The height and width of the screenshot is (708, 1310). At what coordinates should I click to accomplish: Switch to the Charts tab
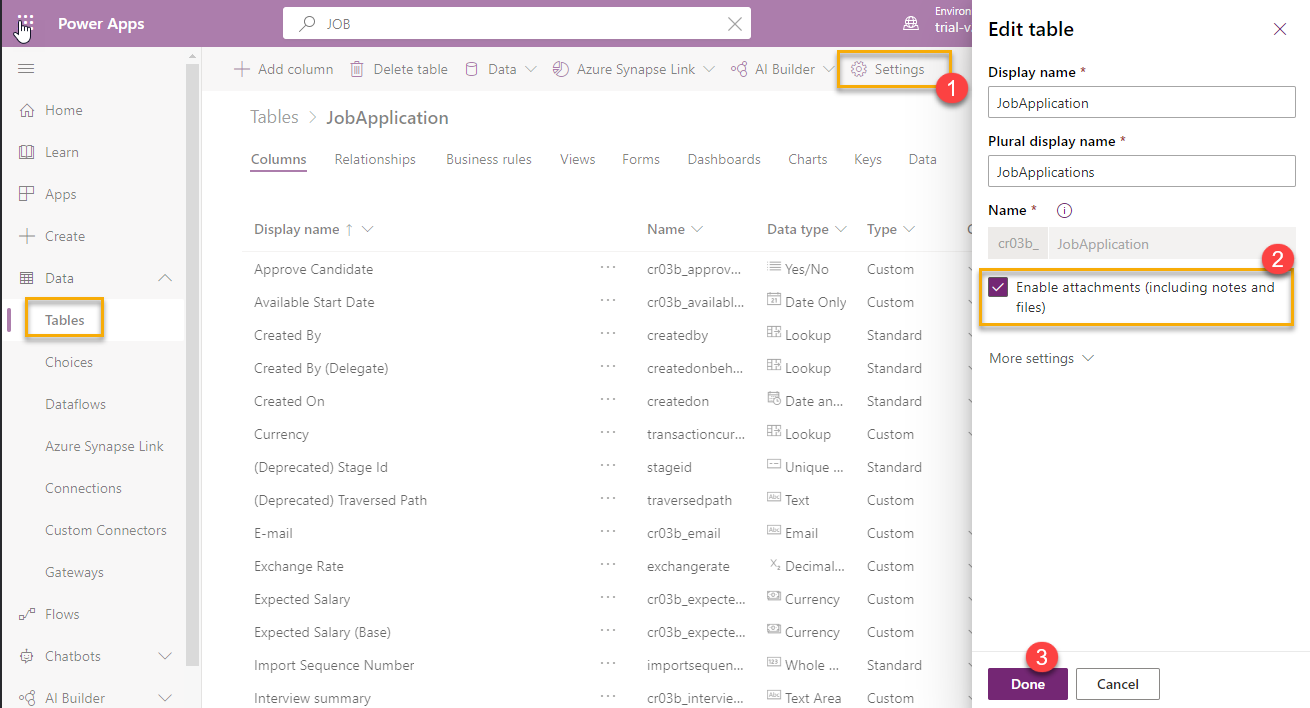click(808, 159)
